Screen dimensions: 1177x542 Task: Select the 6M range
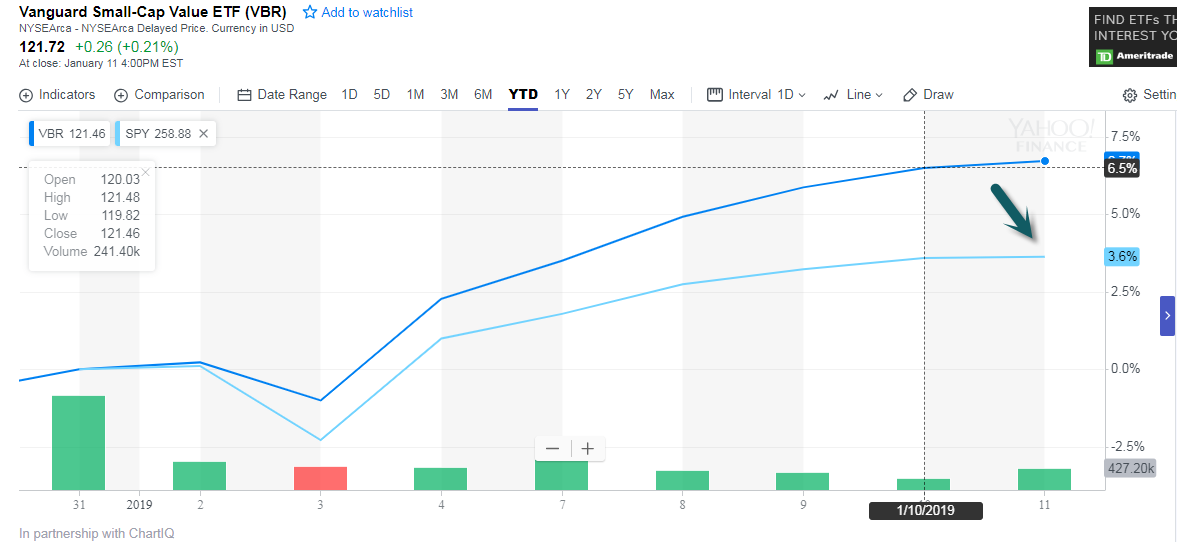[x=483, y=95]
